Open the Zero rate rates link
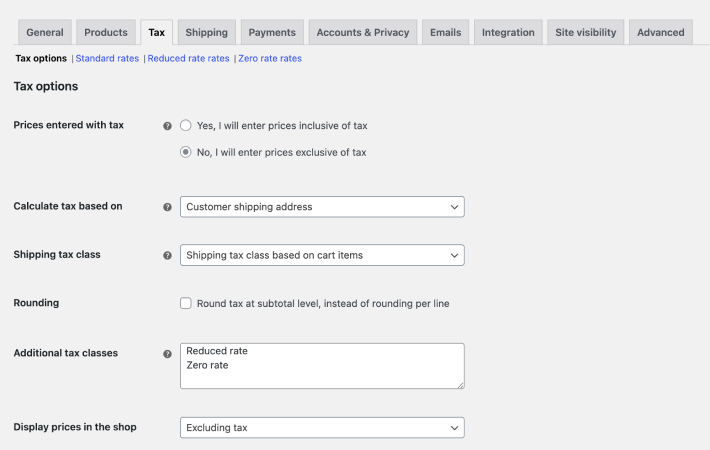The width and height of the screenshot is (710, 450). [270, 58]
